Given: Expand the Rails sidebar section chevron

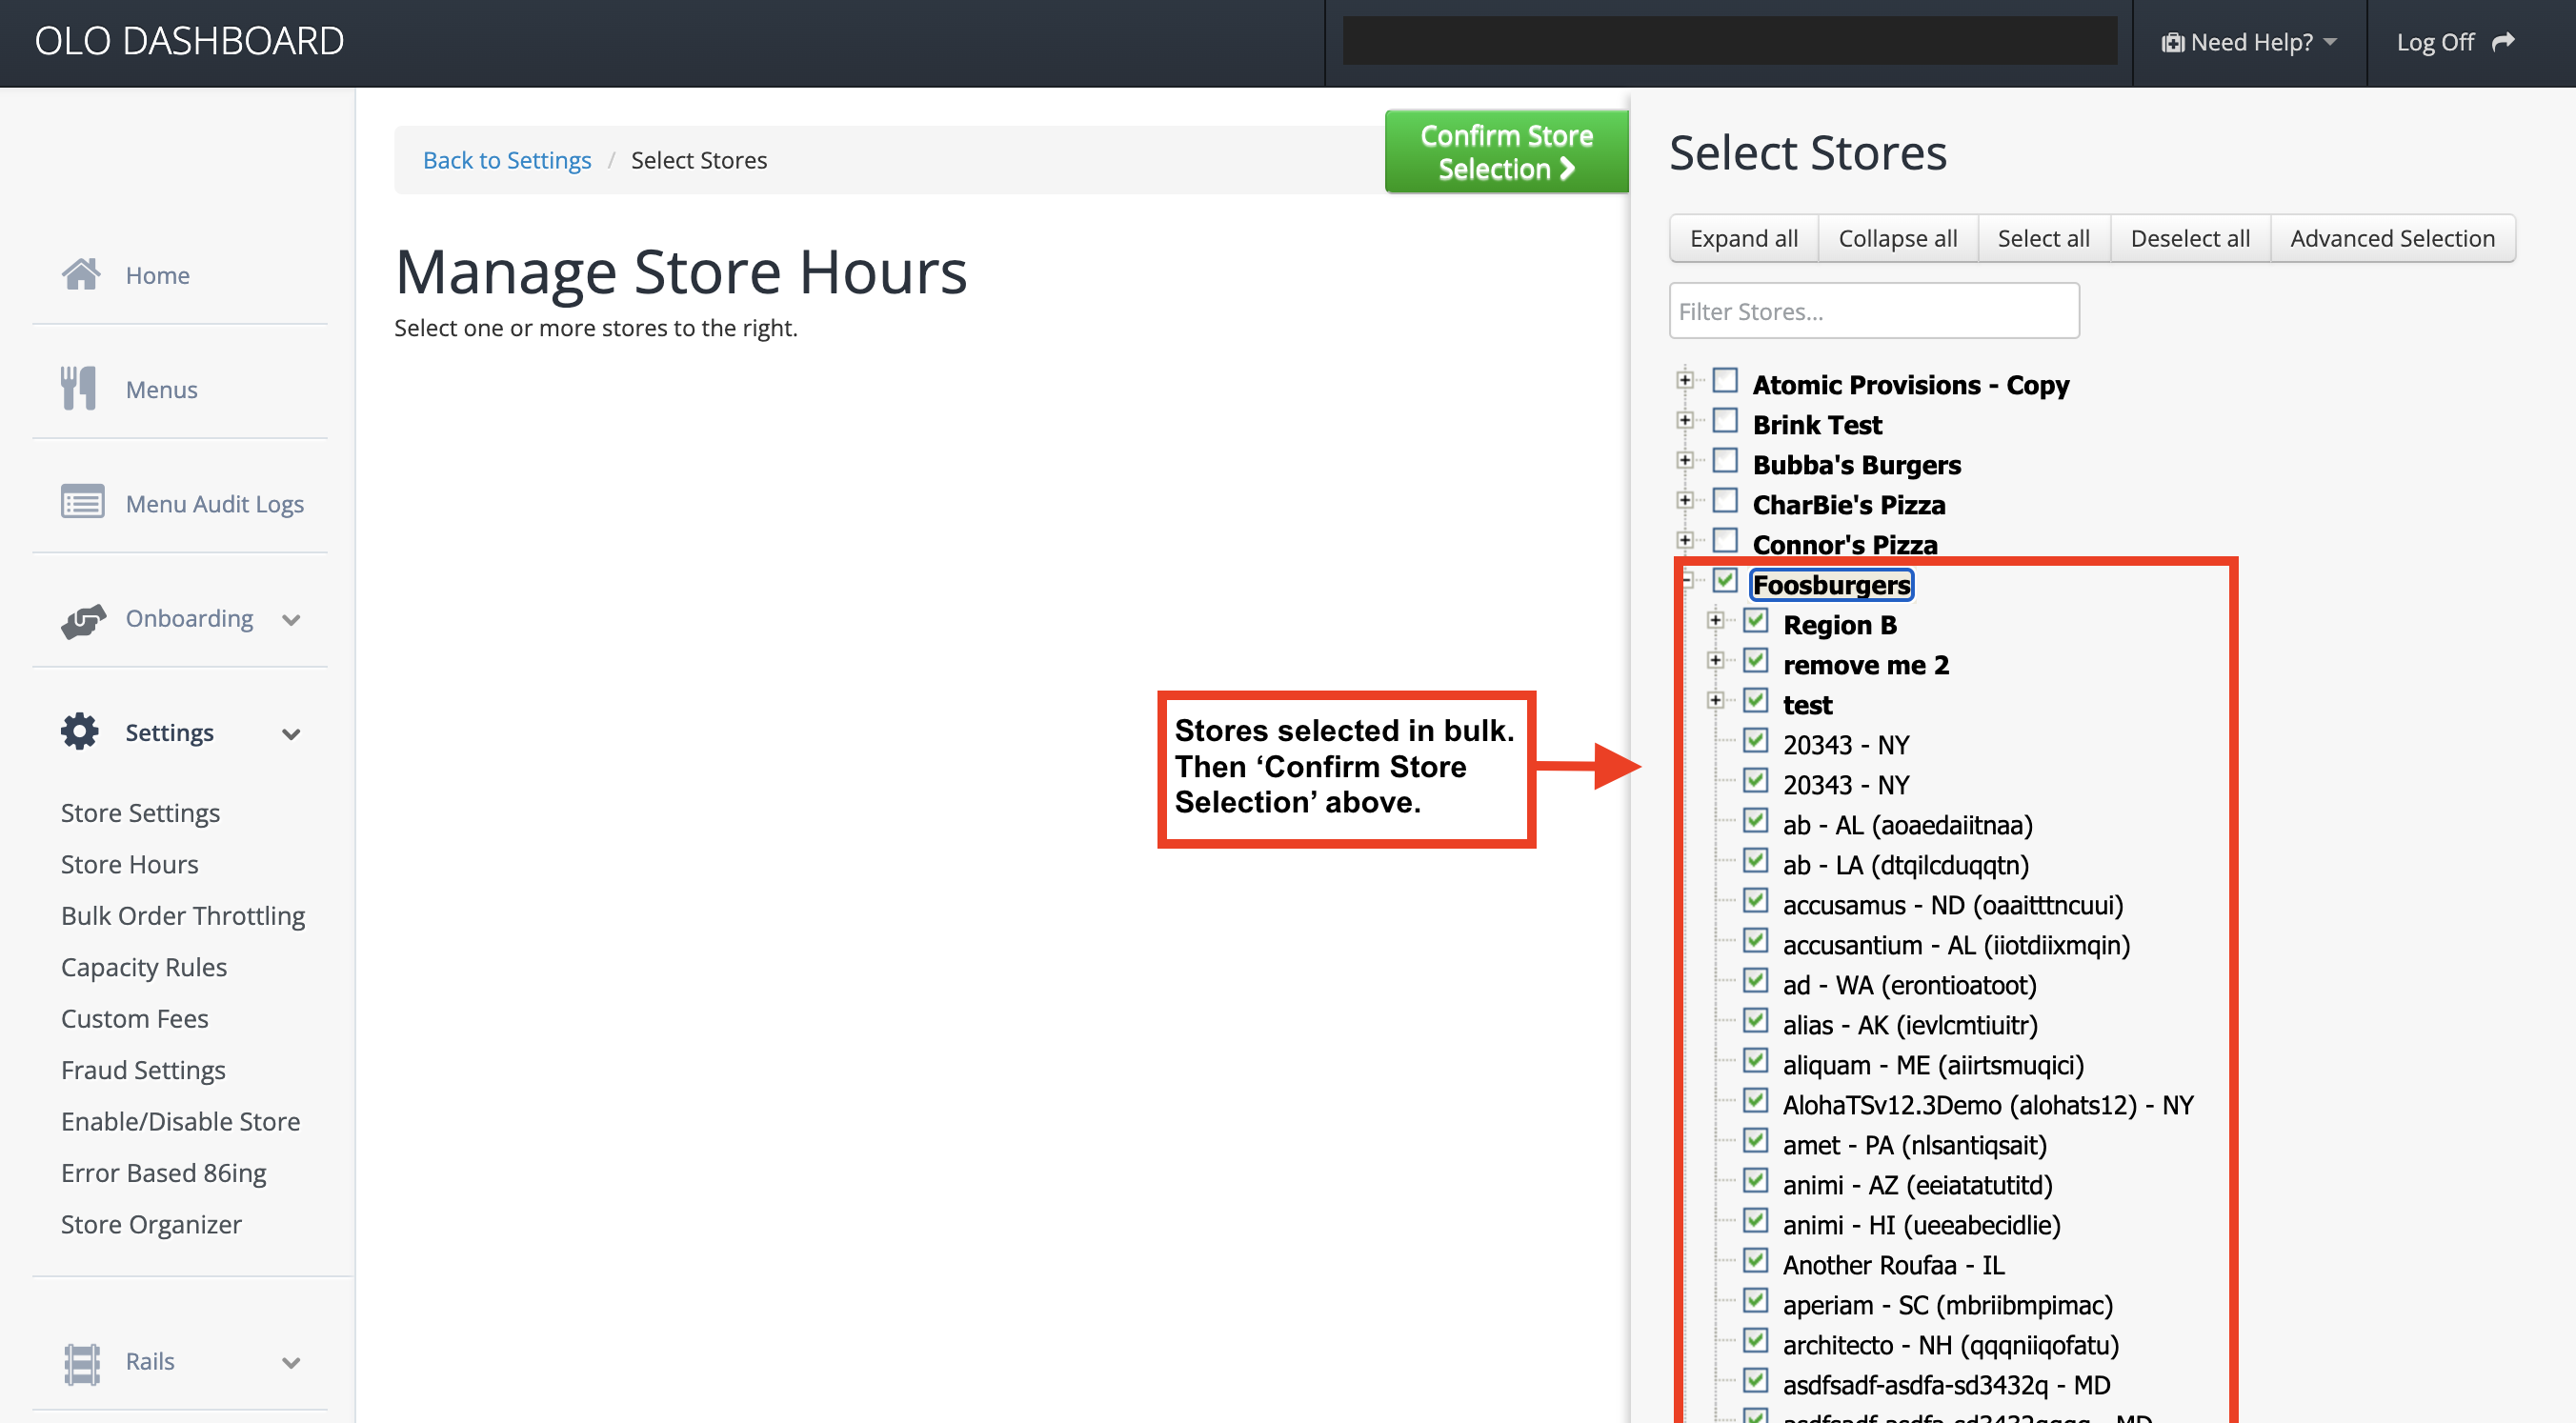Looking at the screenshot, I should pyautogui.click(x=291, y=1362).
